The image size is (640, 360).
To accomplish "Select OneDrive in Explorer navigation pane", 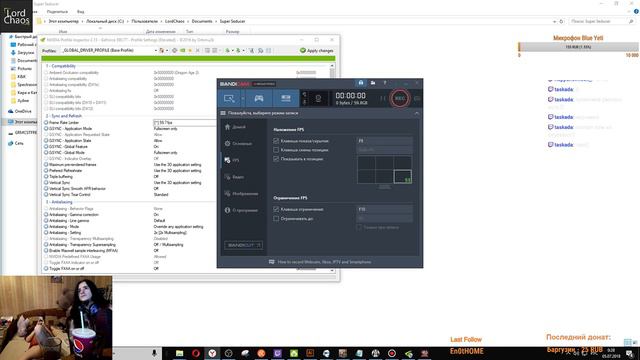I will [x=20, y=111].
